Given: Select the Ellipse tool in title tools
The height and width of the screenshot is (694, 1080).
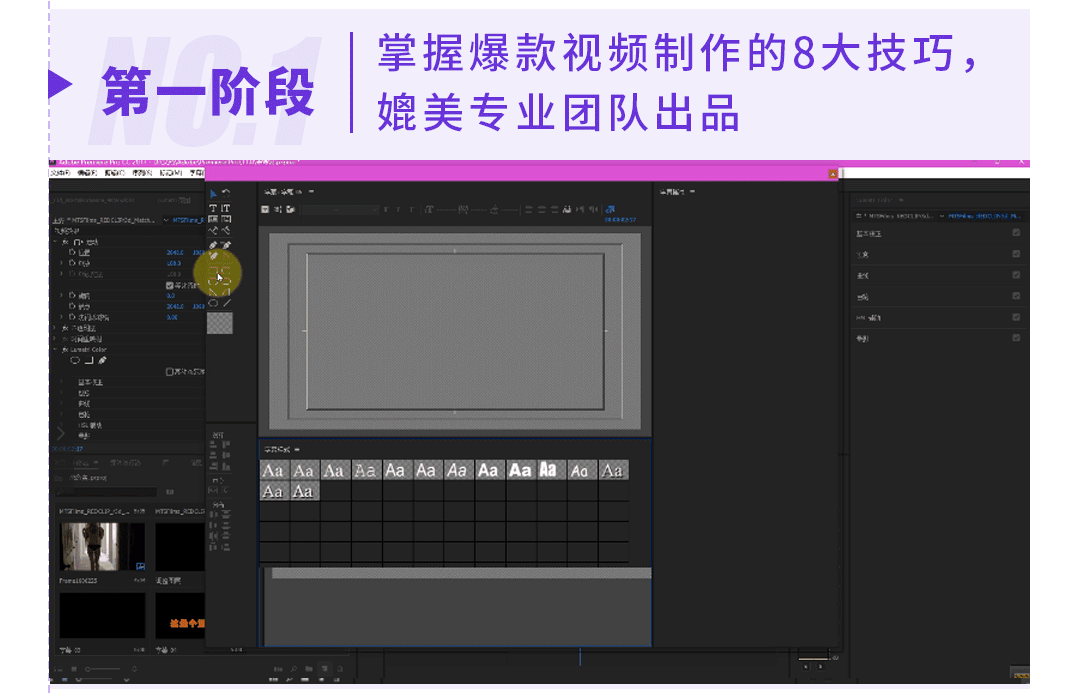Looking at the screenshot, I should [213, 303].
